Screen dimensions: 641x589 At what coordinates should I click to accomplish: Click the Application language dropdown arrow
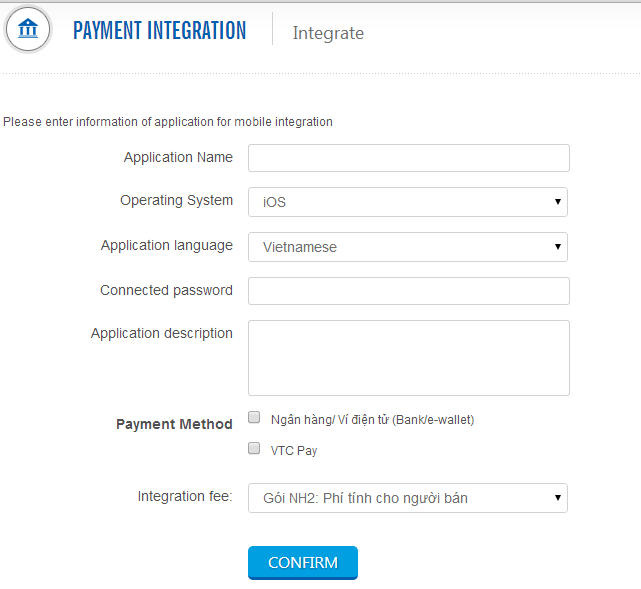(557, 247)
